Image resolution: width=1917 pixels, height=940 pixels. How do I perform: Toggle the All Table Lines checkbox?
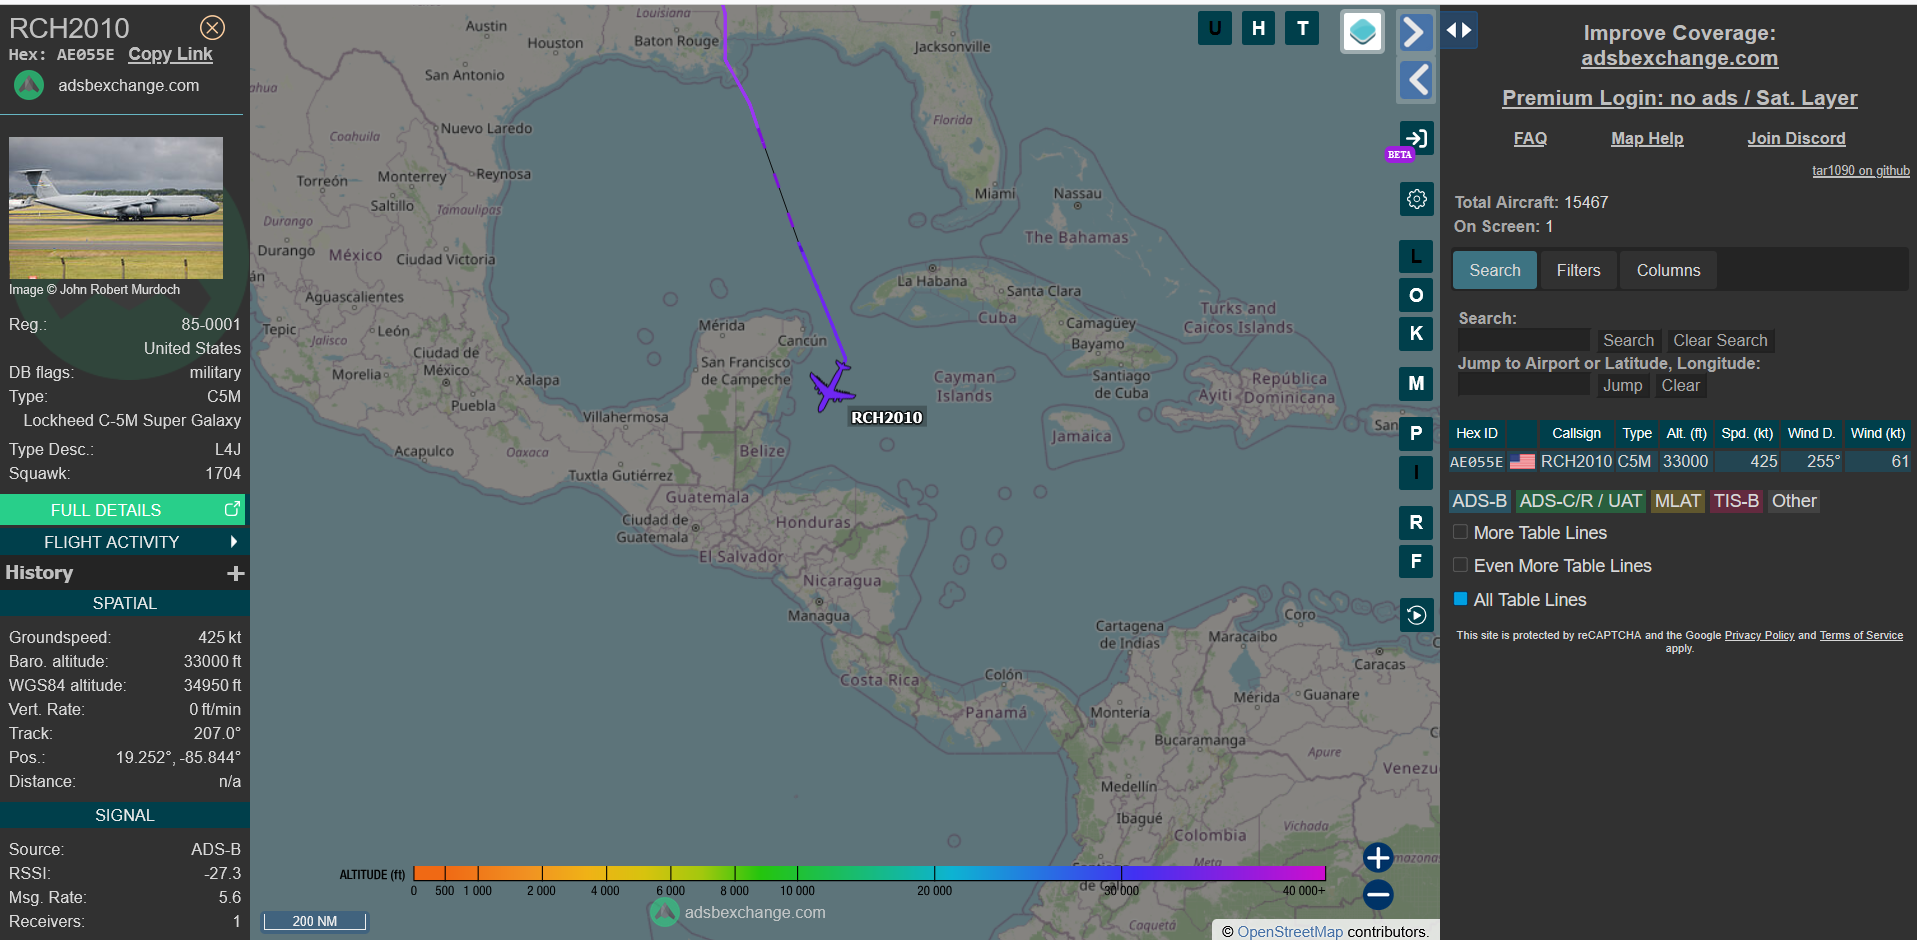coord(1460,599)
